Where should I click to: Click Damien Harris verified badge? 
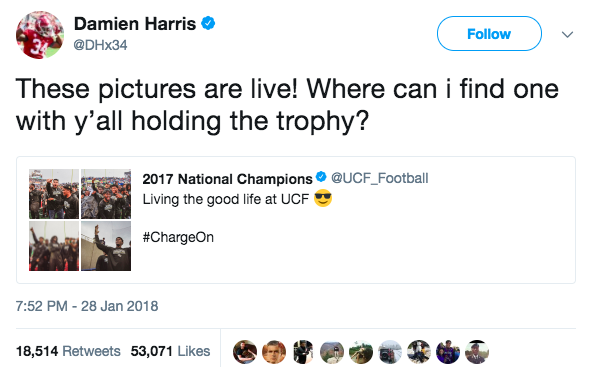(x=208, y=23)
